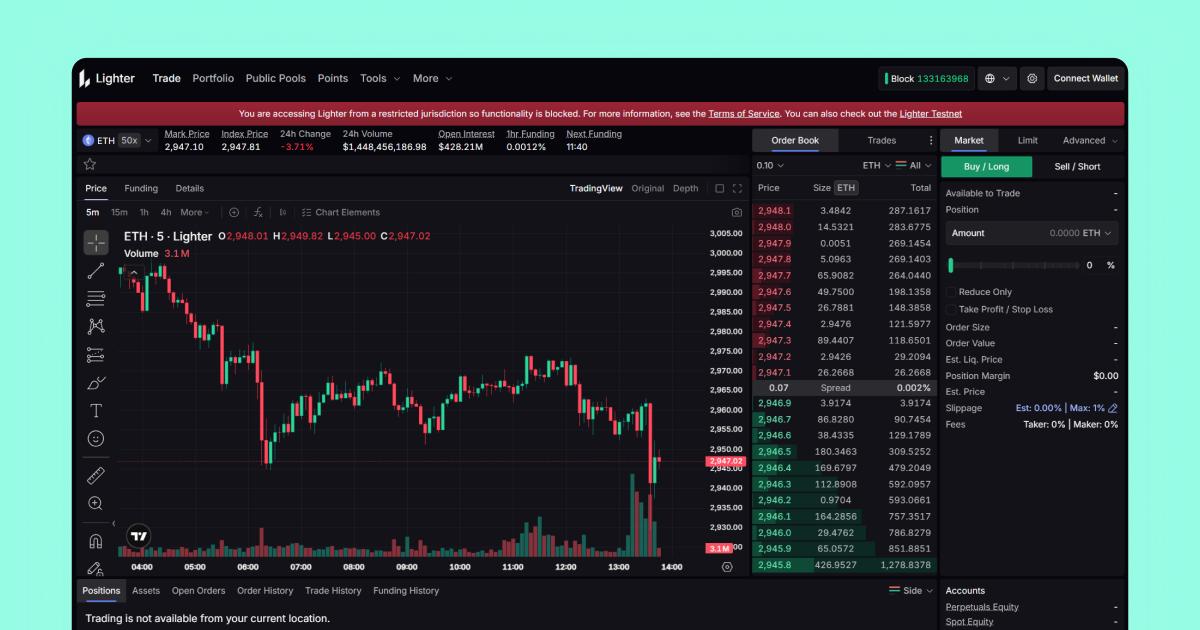Open the Points page

333,78
